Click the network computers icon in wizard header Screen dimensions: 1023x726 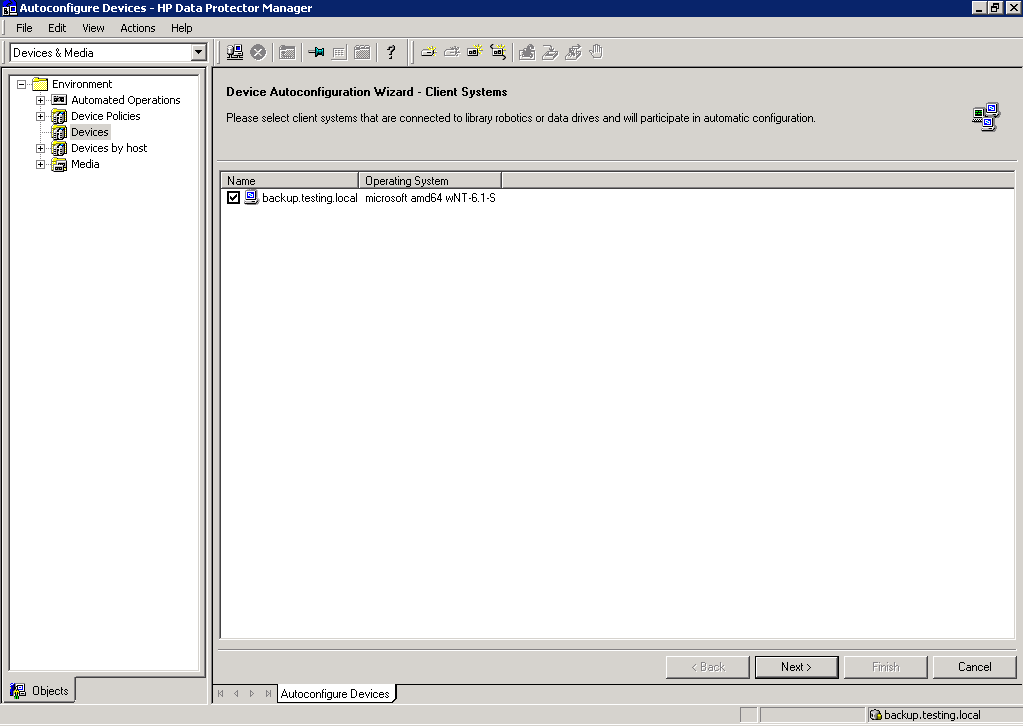[985, 117]
